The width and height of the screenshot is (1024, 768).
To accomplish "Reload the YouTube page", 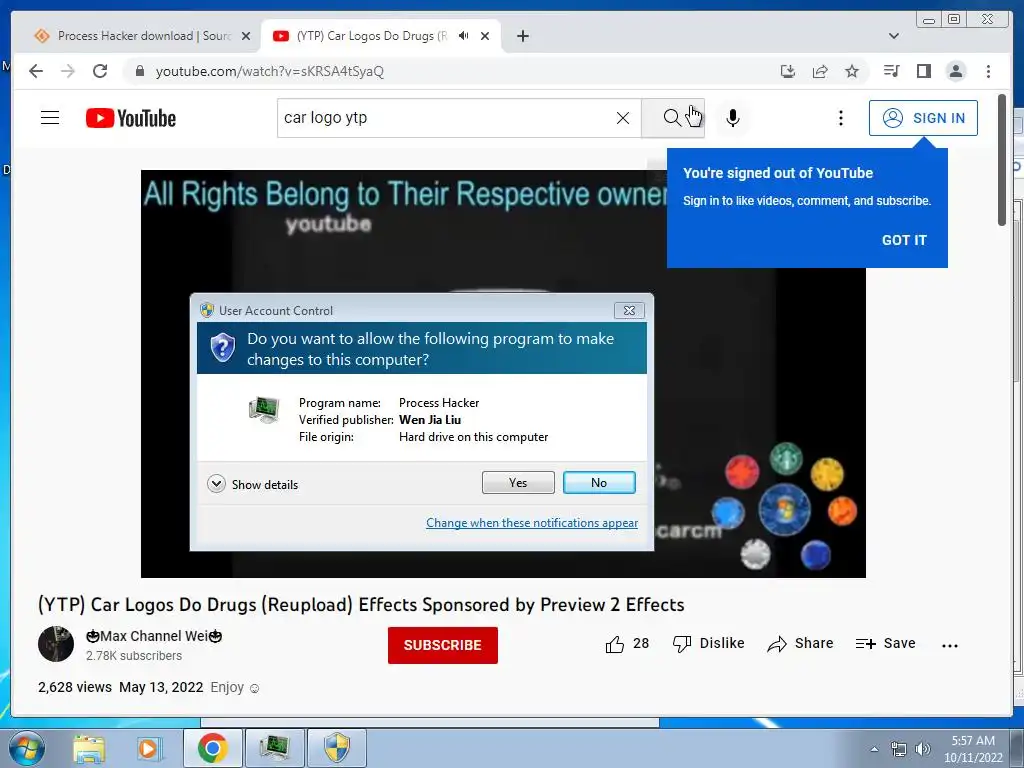I will tap(100, 71).
